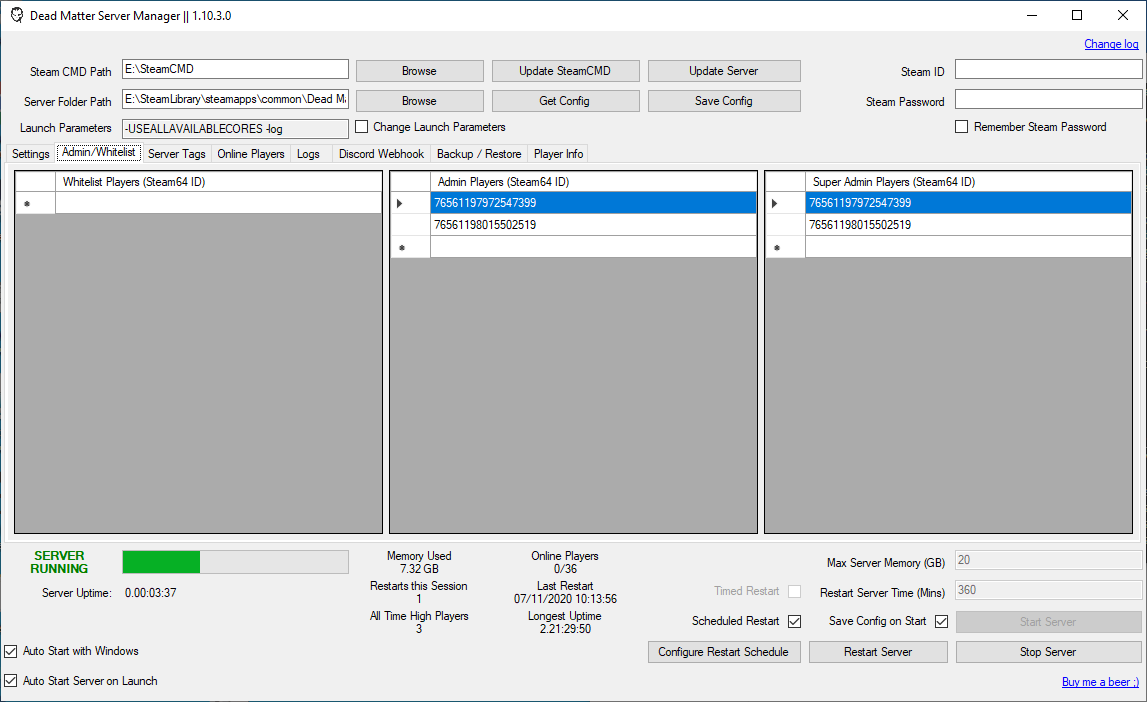1147x702 pixels.
Task: Uncheck Auto Start with Windows
Action: click(x=10, y=651)
